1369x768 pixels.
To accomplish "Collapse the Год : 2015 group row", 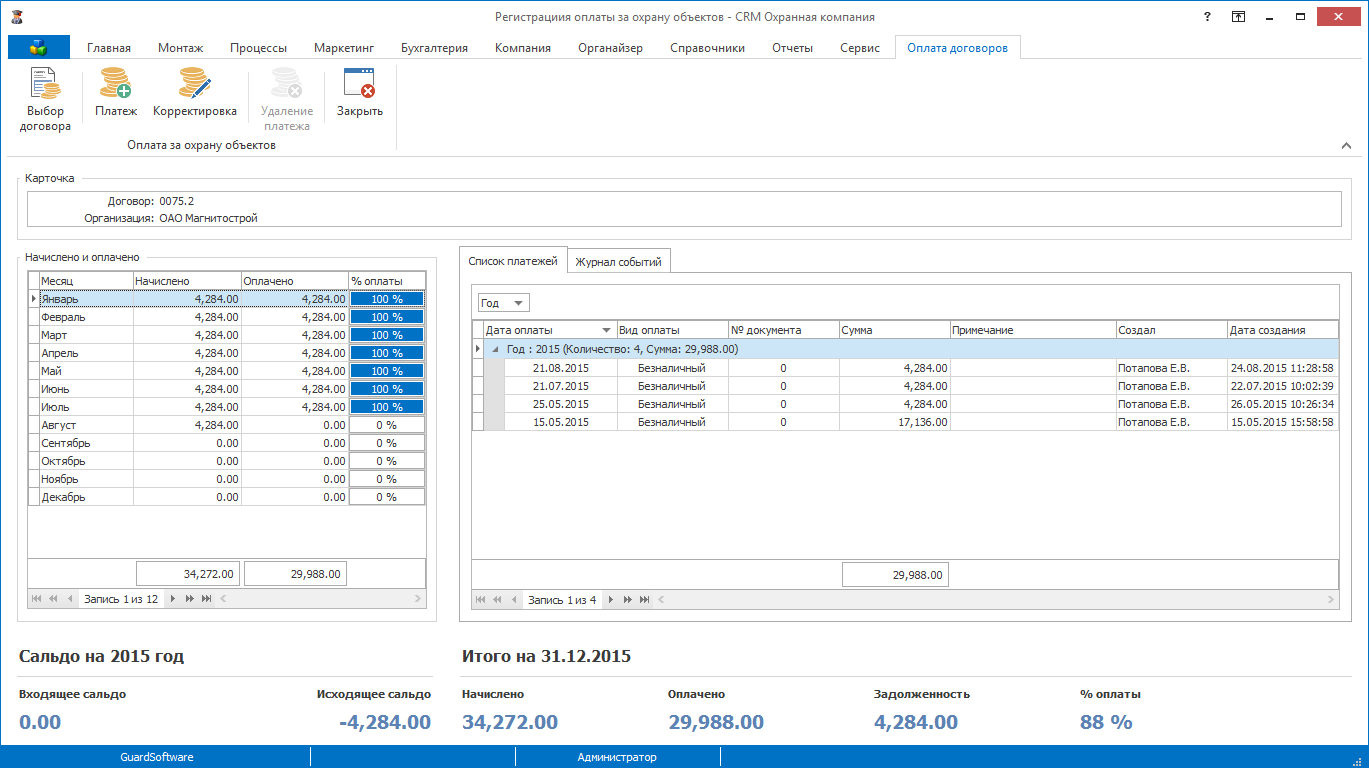I will click(494, 349).
